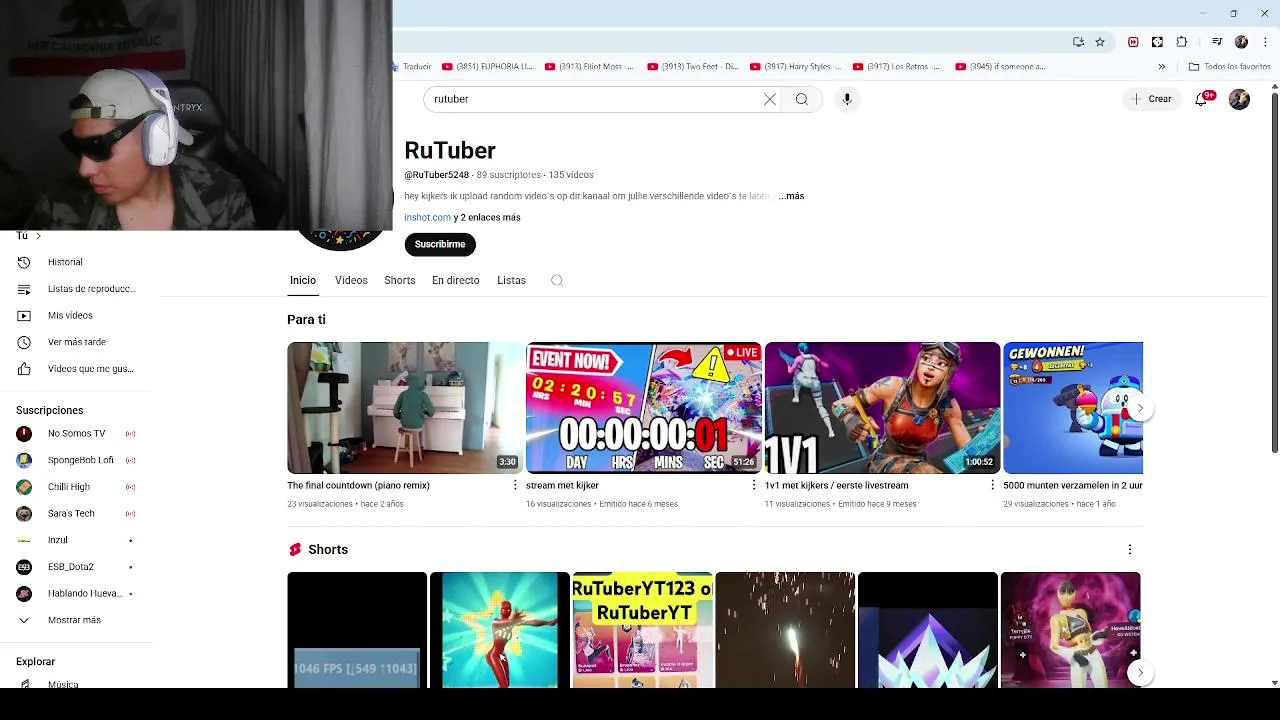The image size is (1280, 720).
Task: Play the stream met kijker LIVE thumbnail
Action: coord(644,408)
